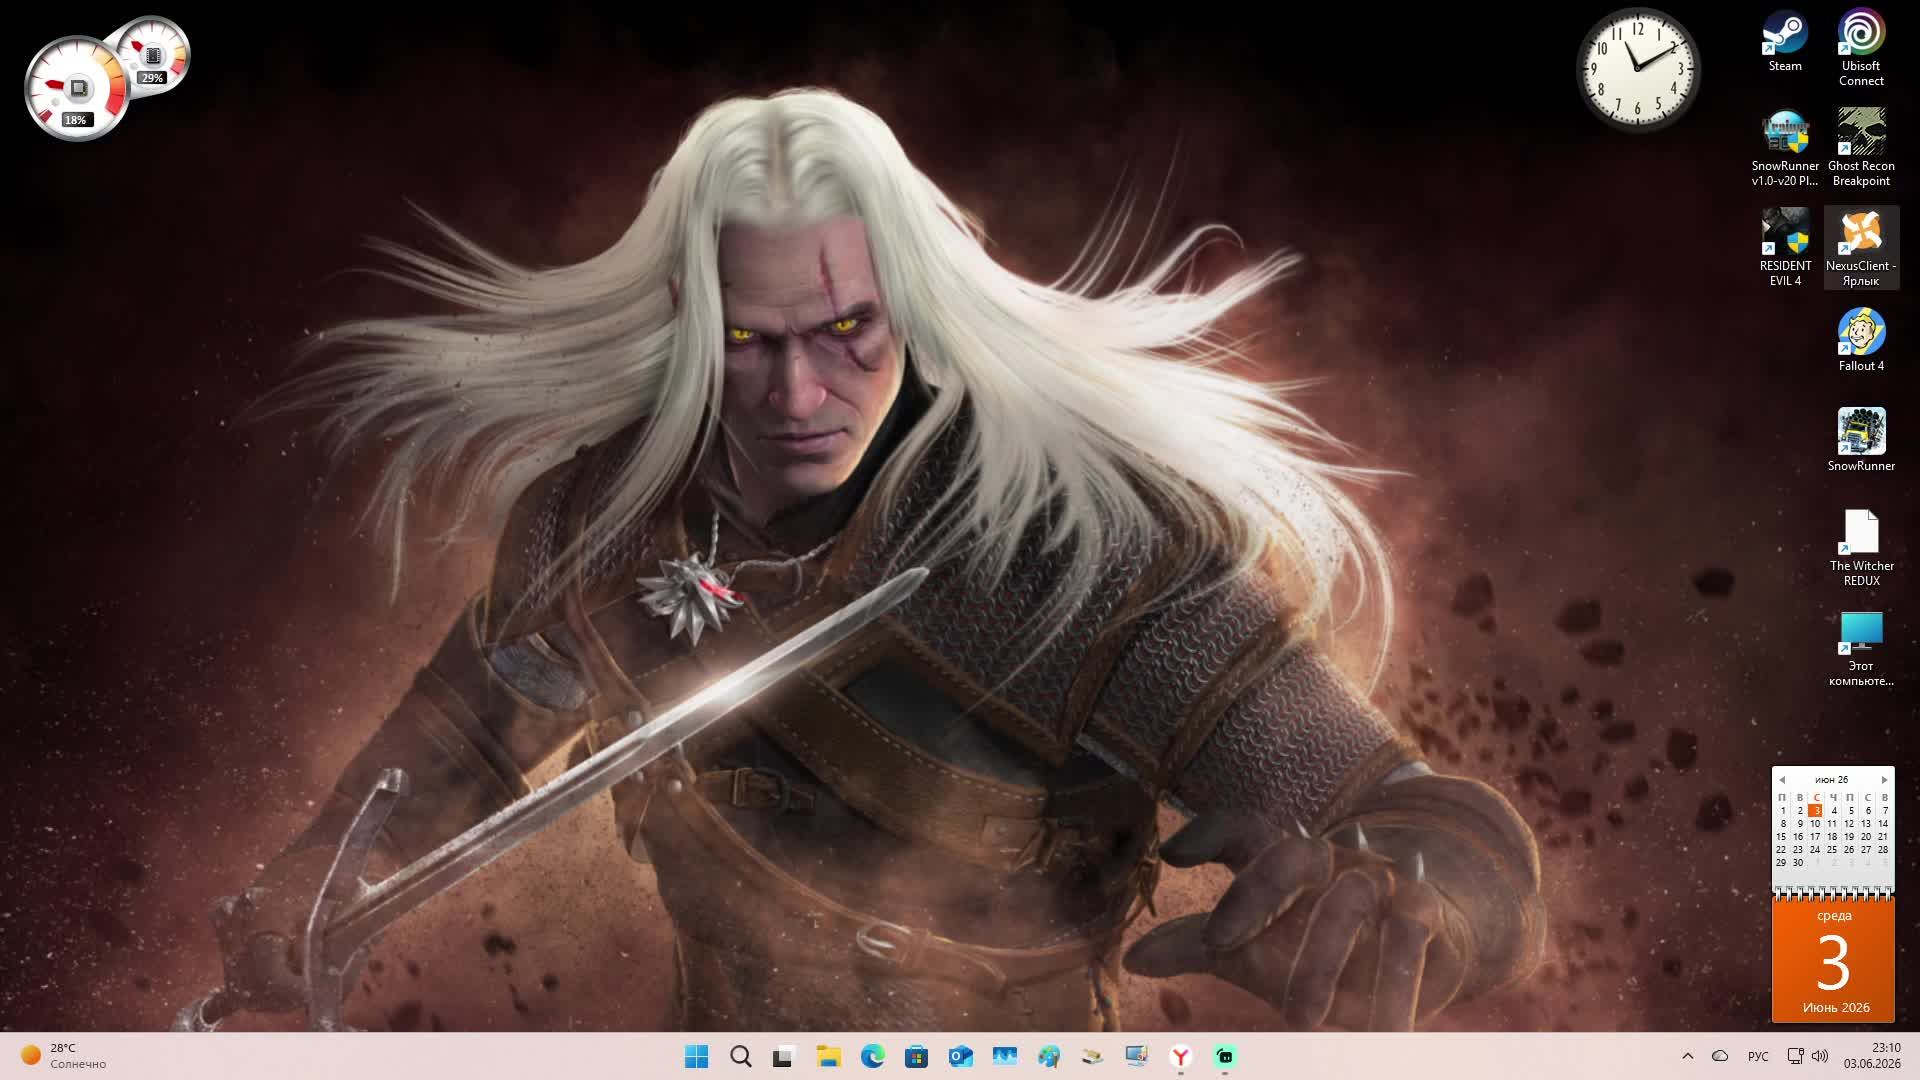Image resolution: width=1920 pixels, height=1080 pixels.
Task: Select day 15 in the calendar gadget
Action: pos(1781,837)
